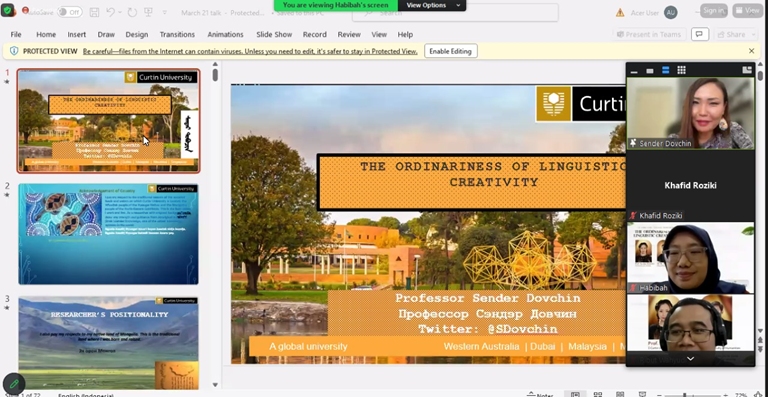
Task: Click the Redo/Repeat icon
Action: pos(132,12)
